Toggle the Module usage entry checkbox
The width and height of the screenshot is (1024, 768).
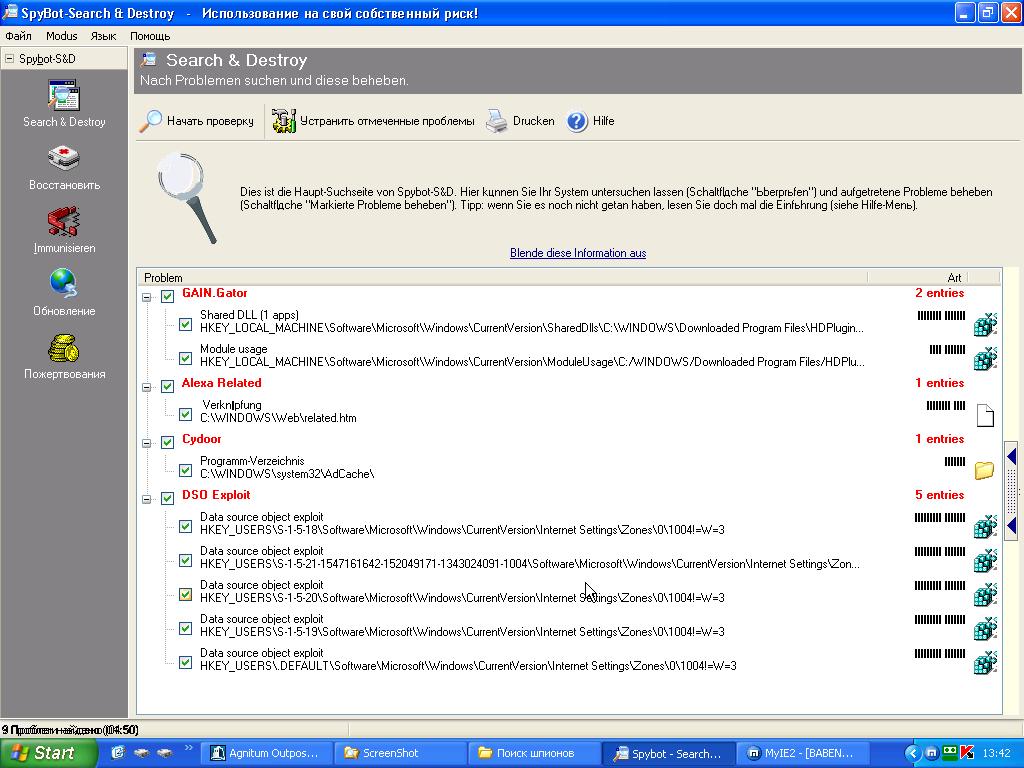[185, 359]
